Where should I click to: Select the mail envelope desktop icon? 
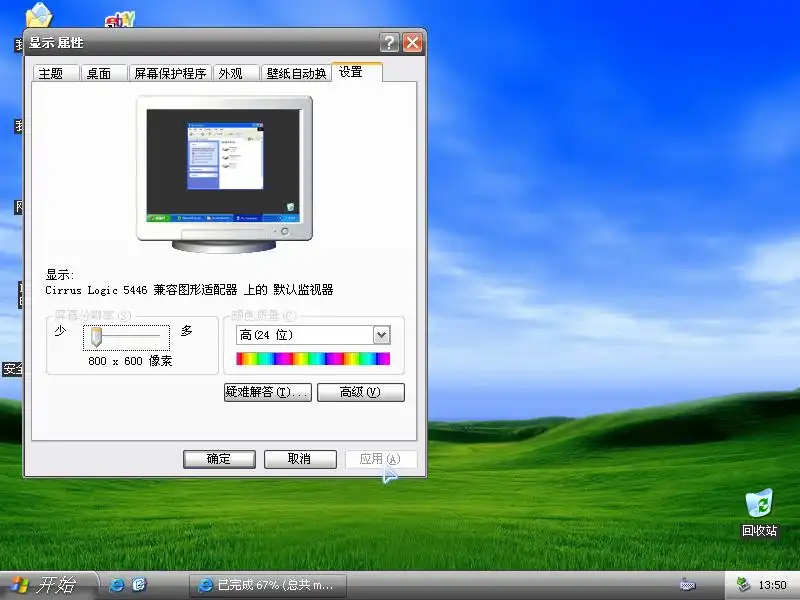(x=39, y=14)
